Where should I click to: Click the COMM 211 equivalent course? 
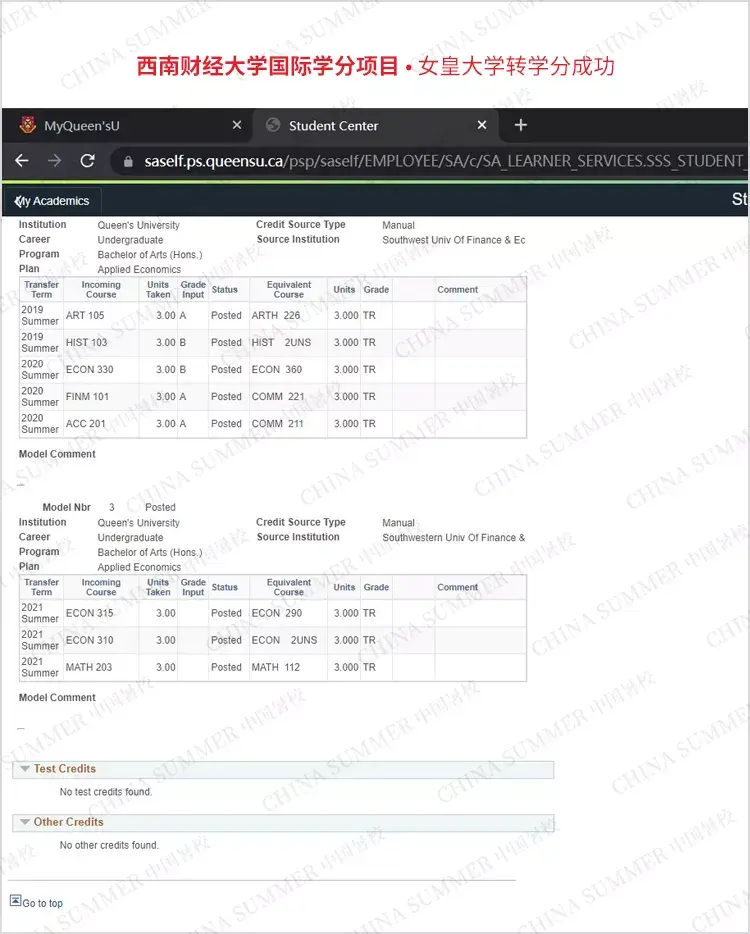click(277, 424)
